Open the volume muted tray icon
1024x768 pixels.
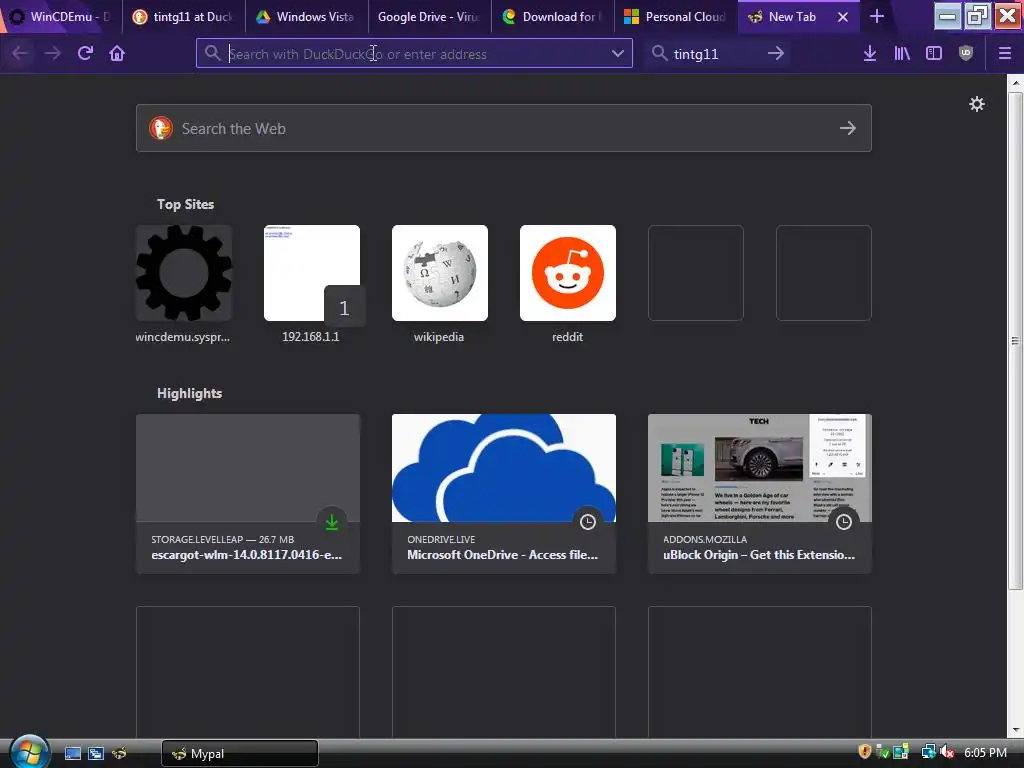(x=948, y=752)
